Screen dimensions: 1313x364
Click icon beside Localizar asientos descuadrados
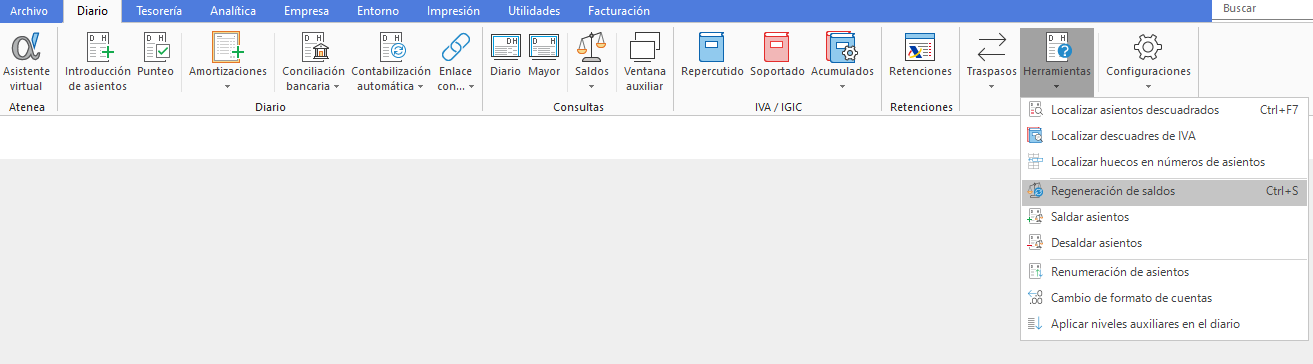[1035, 109]
